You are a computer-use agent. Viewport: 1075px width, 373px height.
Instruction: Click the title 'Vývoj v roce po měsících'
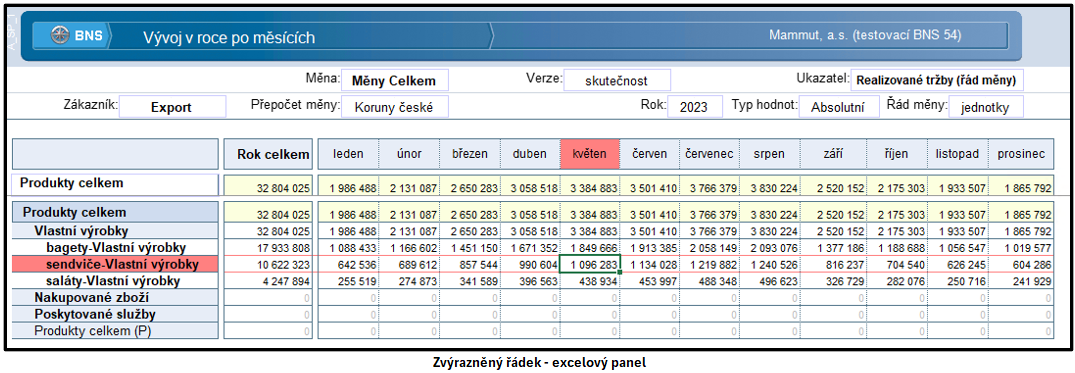229,37
